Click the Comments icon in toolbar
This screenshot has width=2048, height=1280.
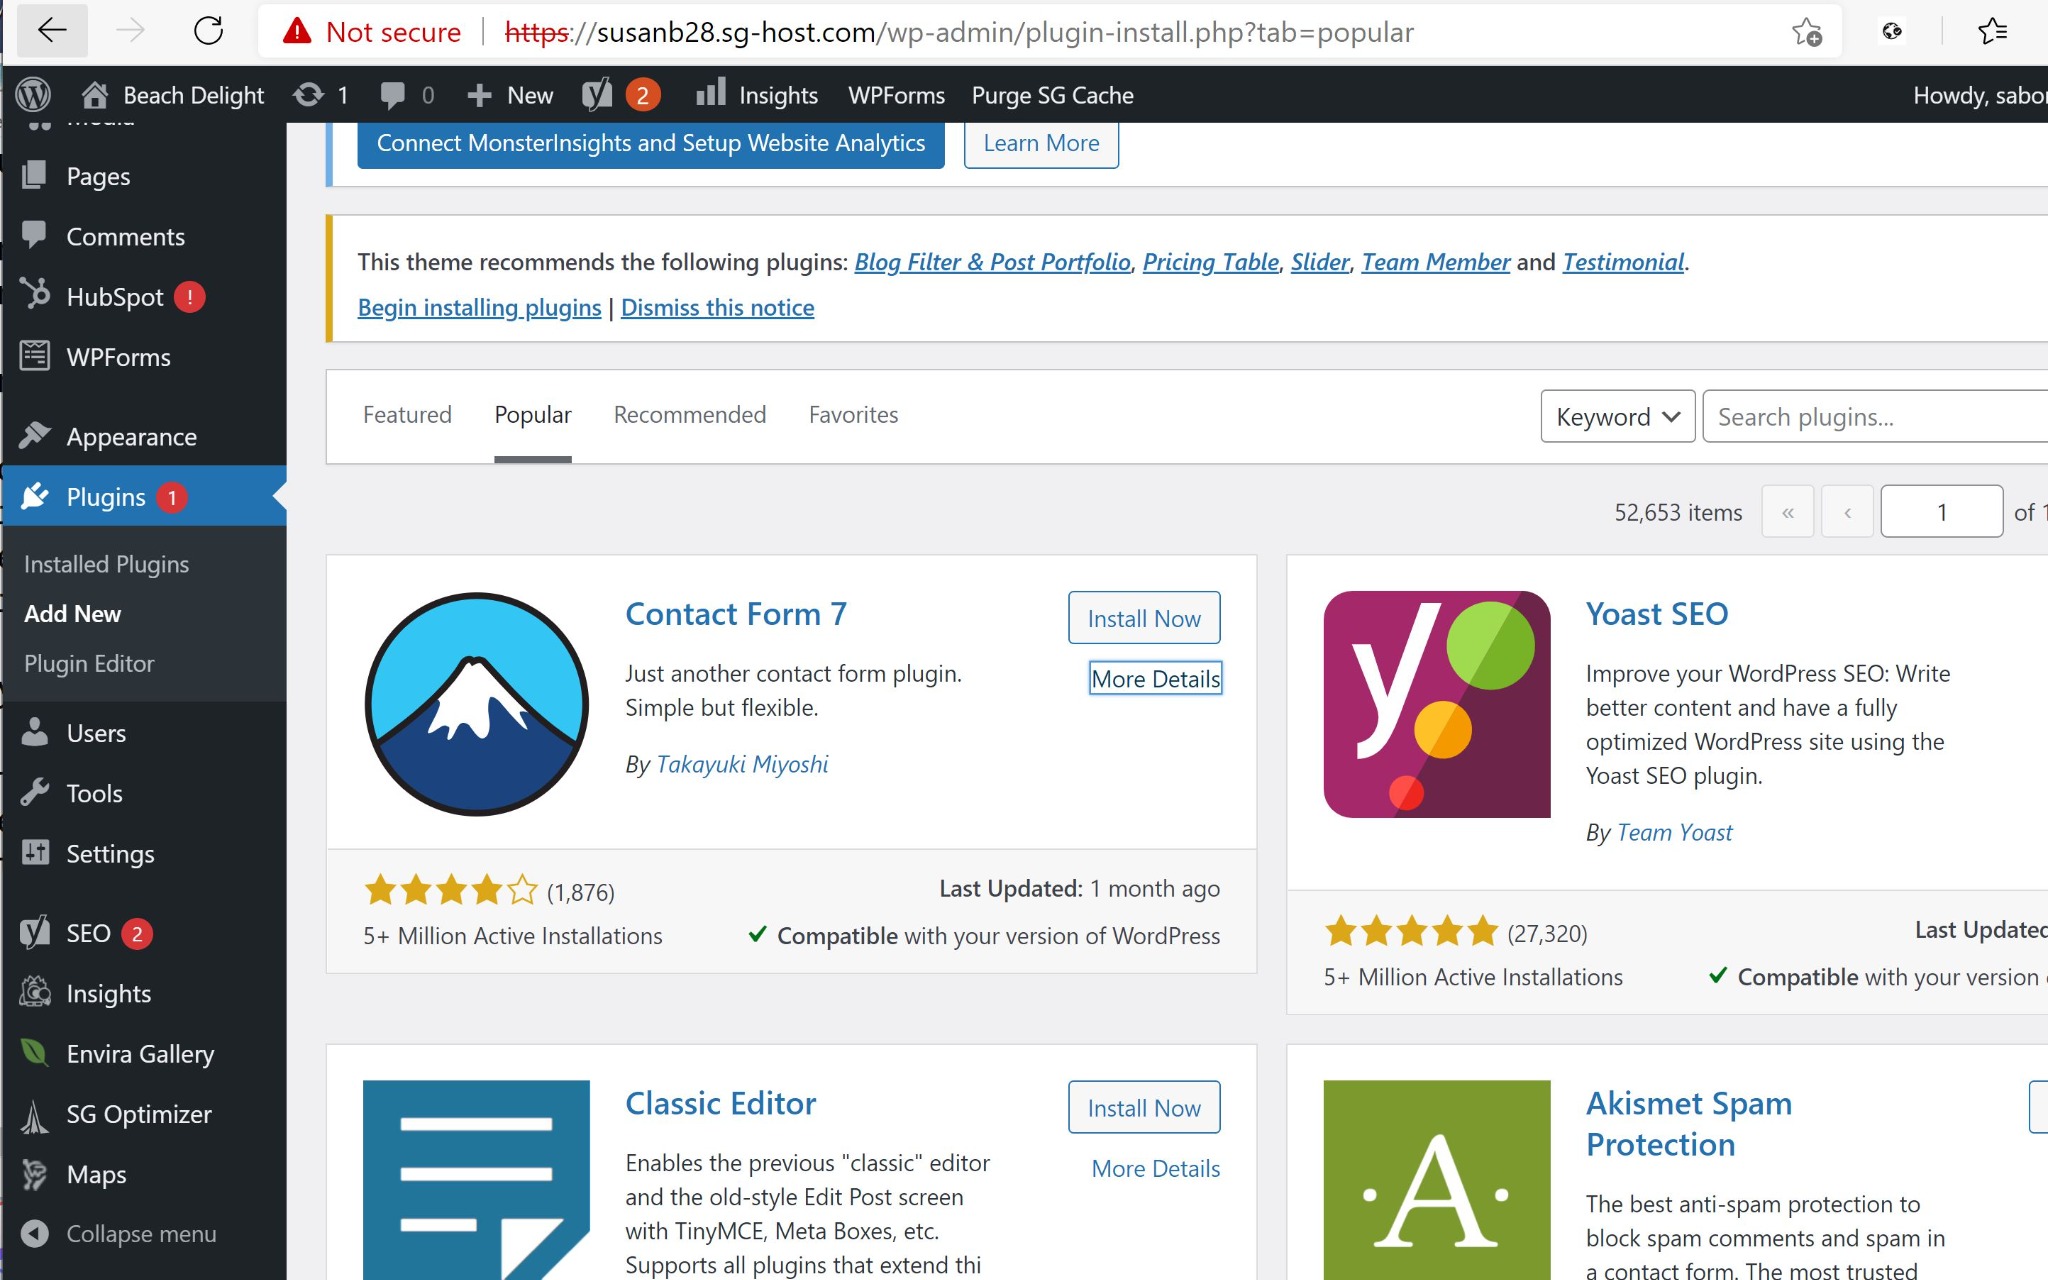(389, 94)
